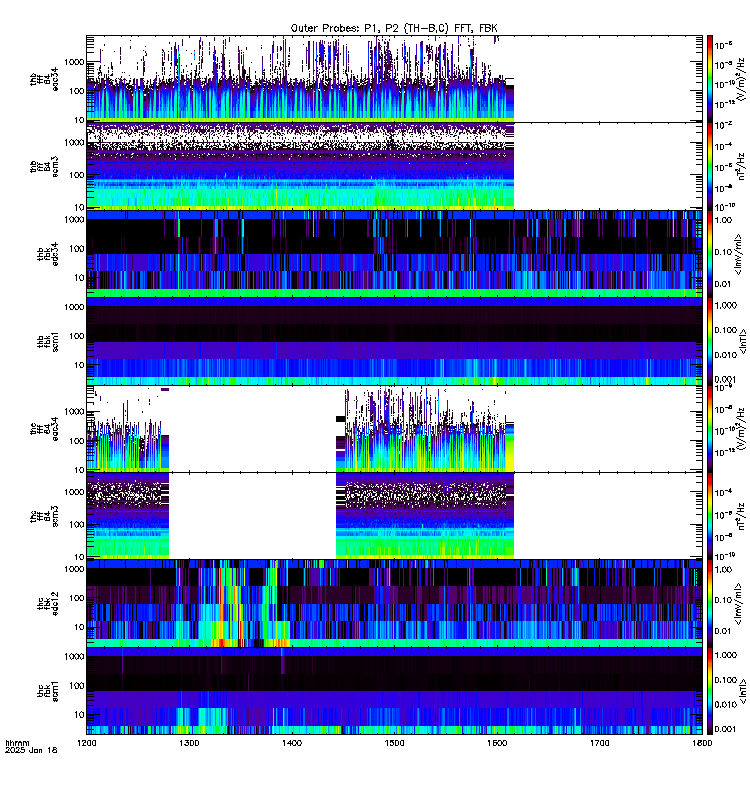Select the 'thb fff 64 scm3' panel label

tap(44, 167)
